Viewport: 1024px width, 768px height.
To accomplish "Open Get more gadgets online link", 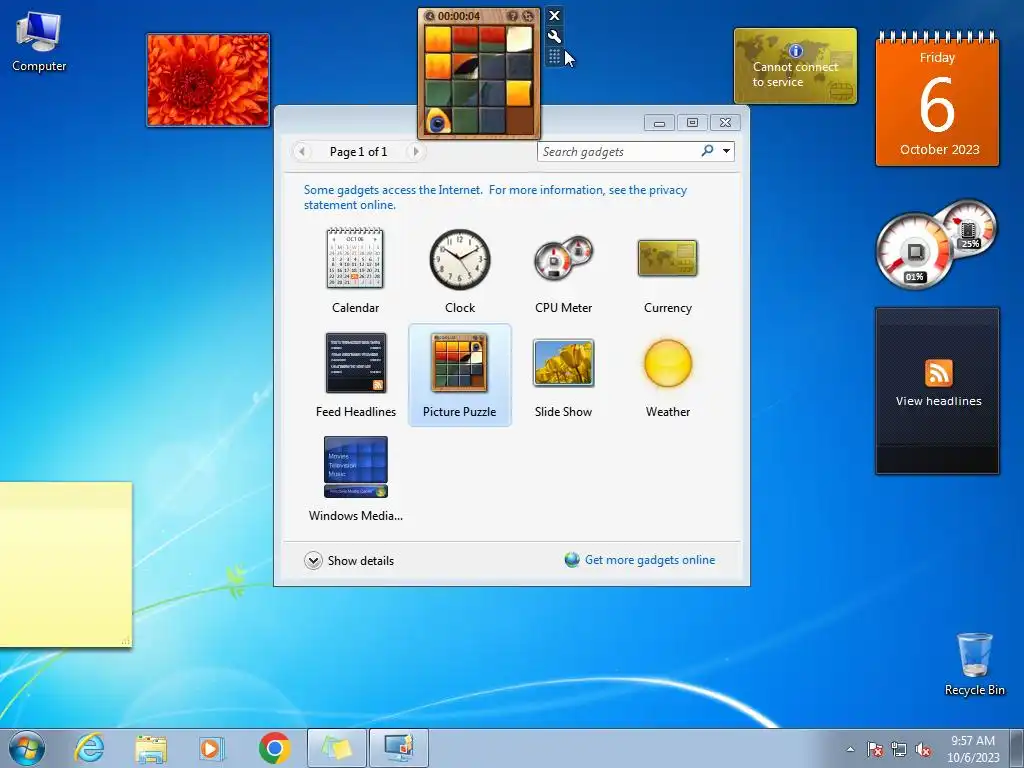I will click(x=650, y=560).
